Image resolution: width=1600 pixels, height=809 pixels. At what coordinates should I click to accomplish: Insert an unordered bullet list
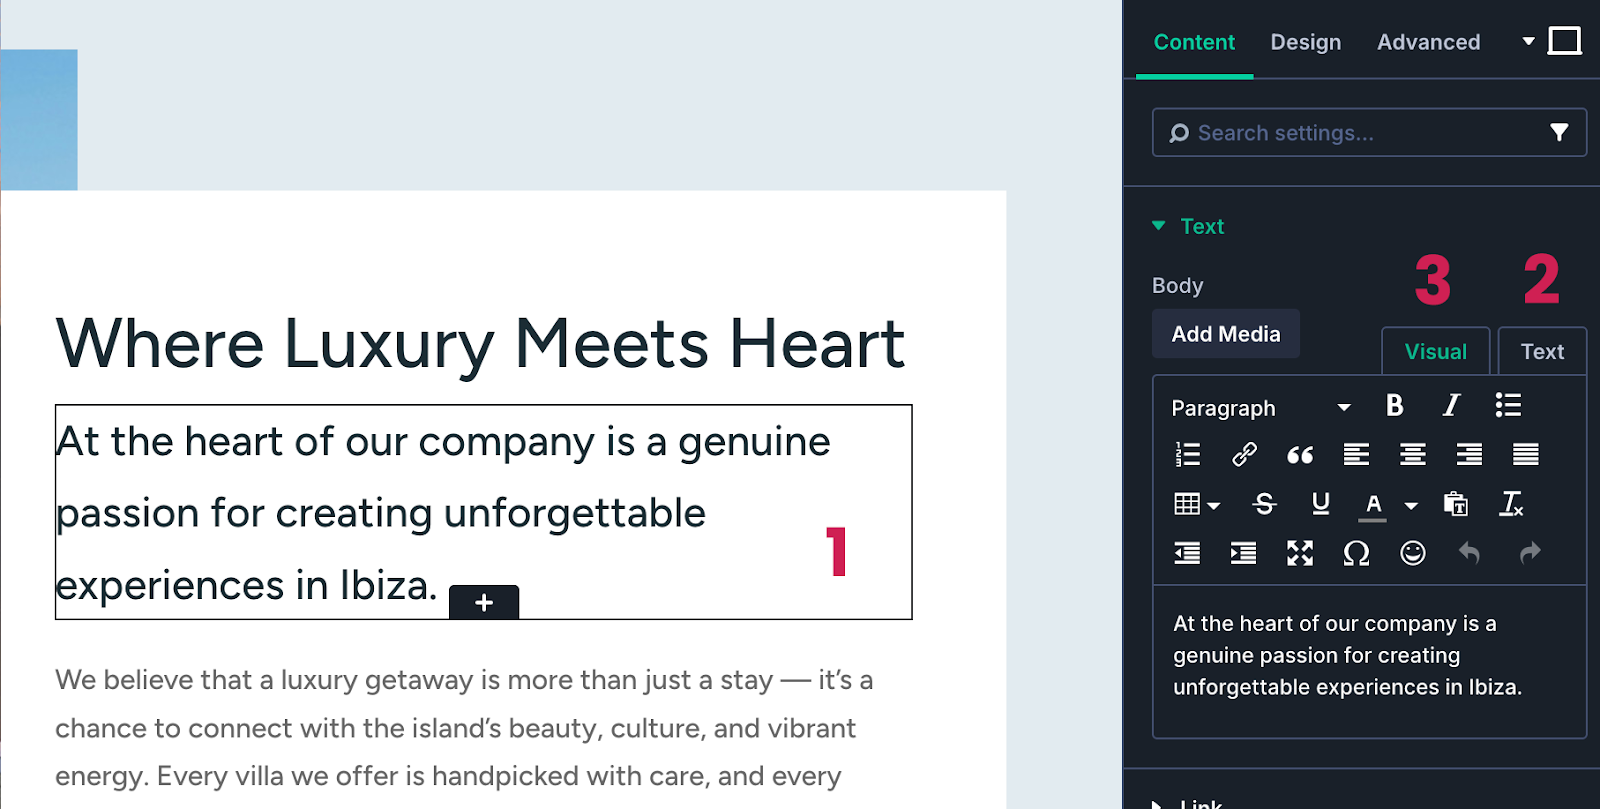coord(1508,406)
